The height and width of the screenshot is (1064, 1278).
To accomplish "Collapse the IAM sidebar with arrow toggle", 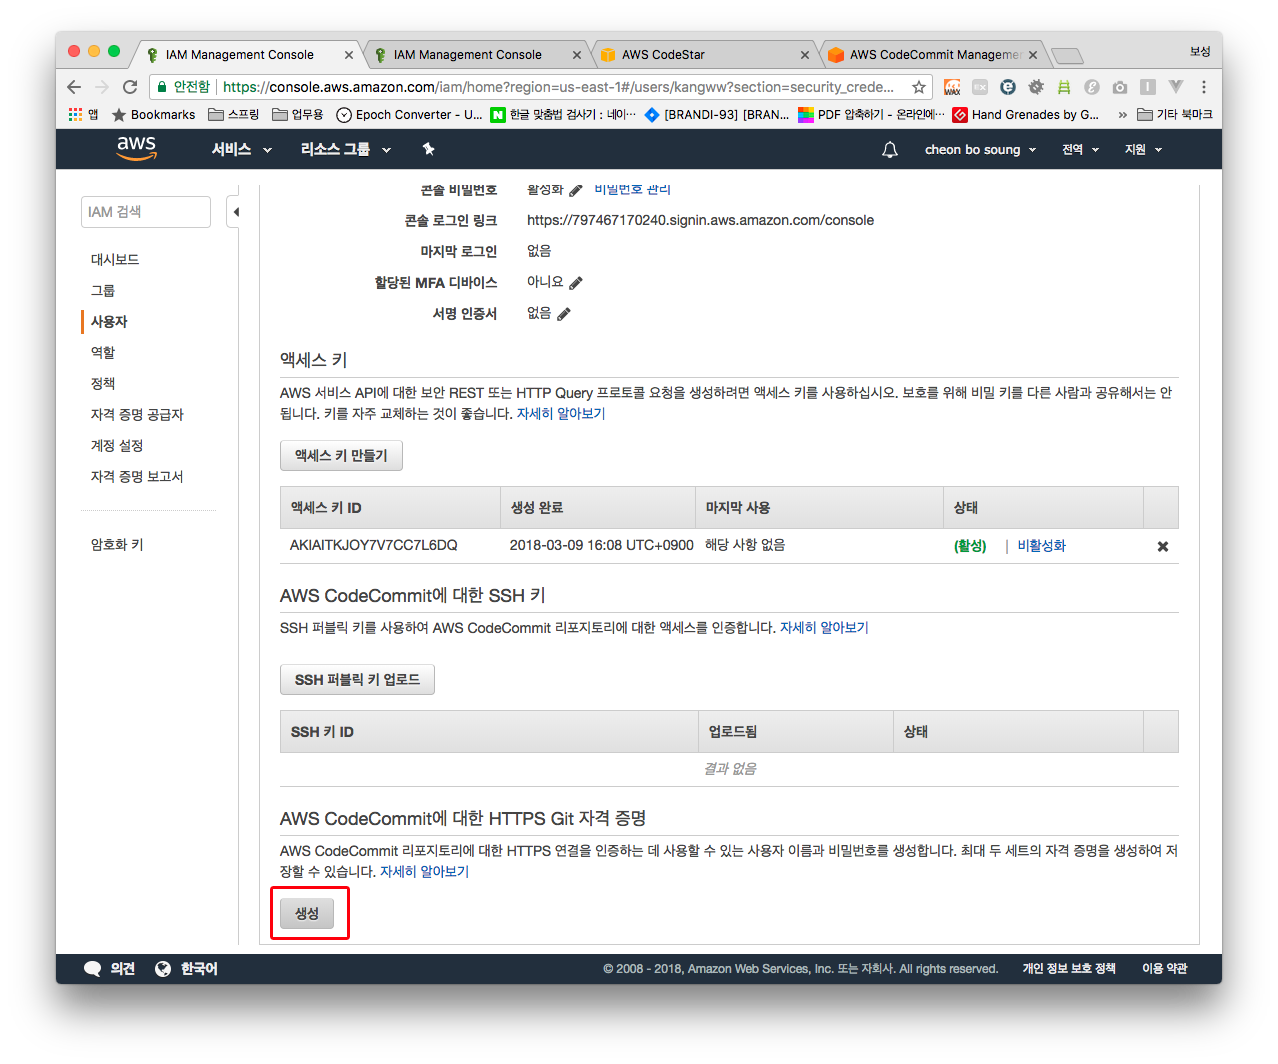I will 235,212.
